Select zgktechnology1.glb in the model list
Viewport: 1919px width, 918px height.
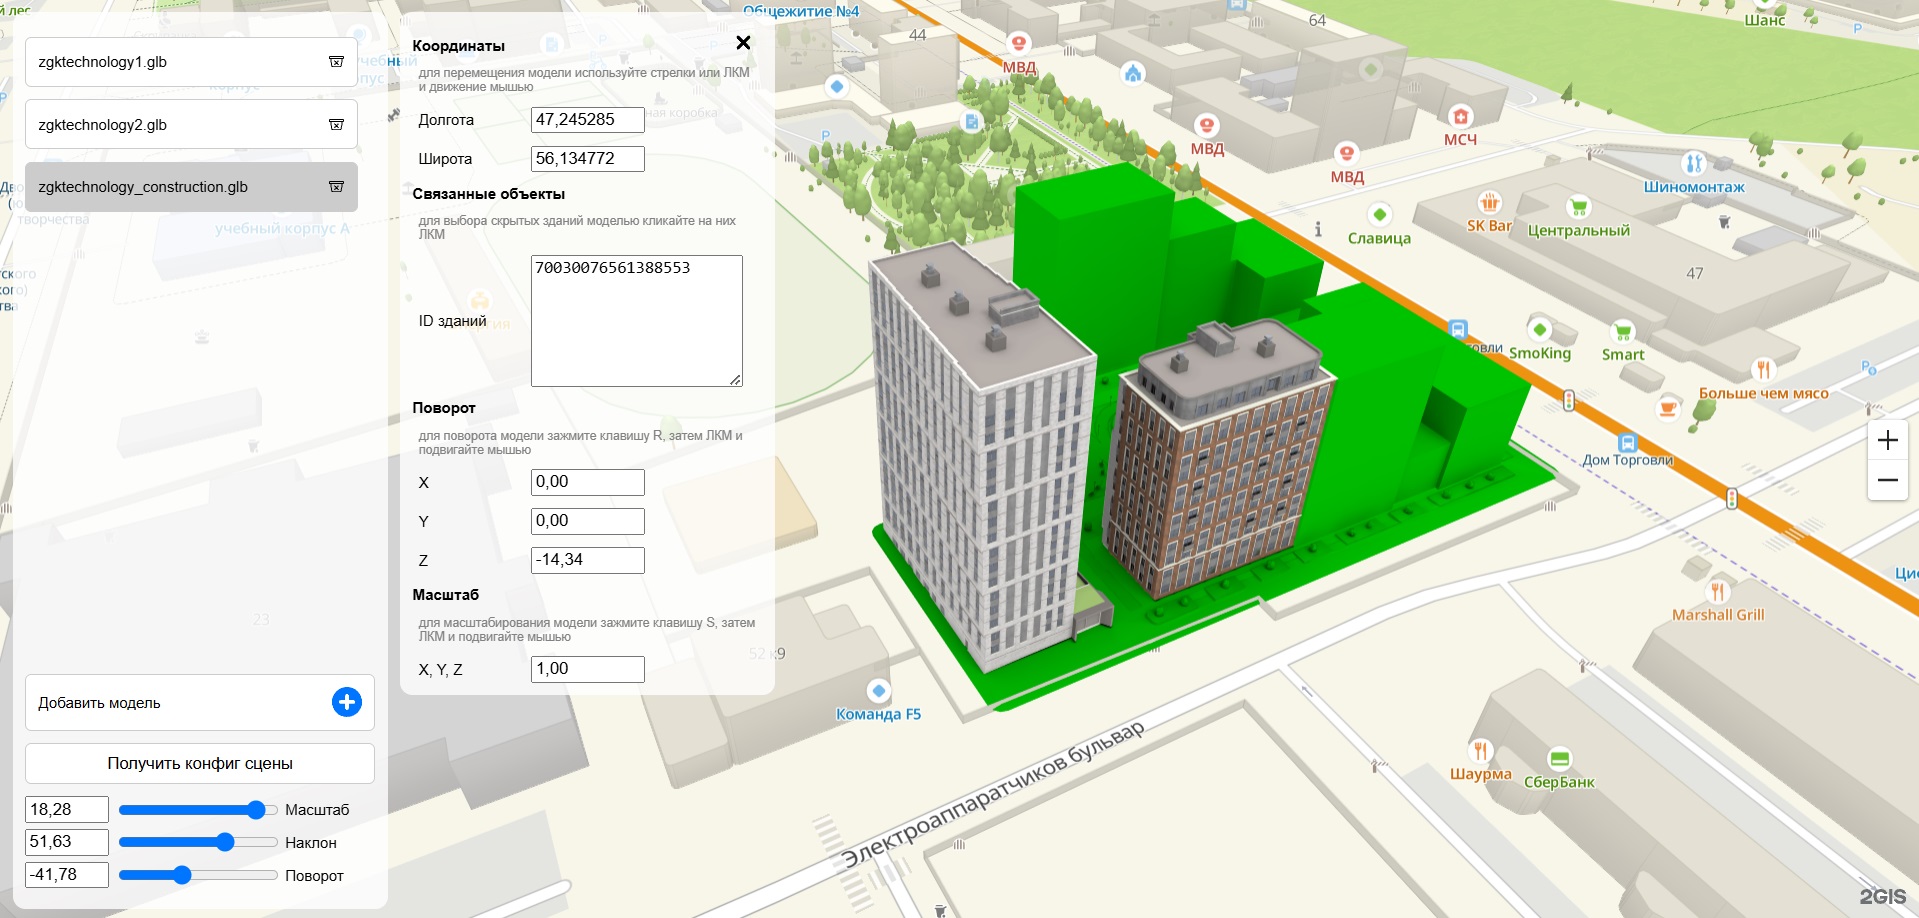[x=170, y=62]
